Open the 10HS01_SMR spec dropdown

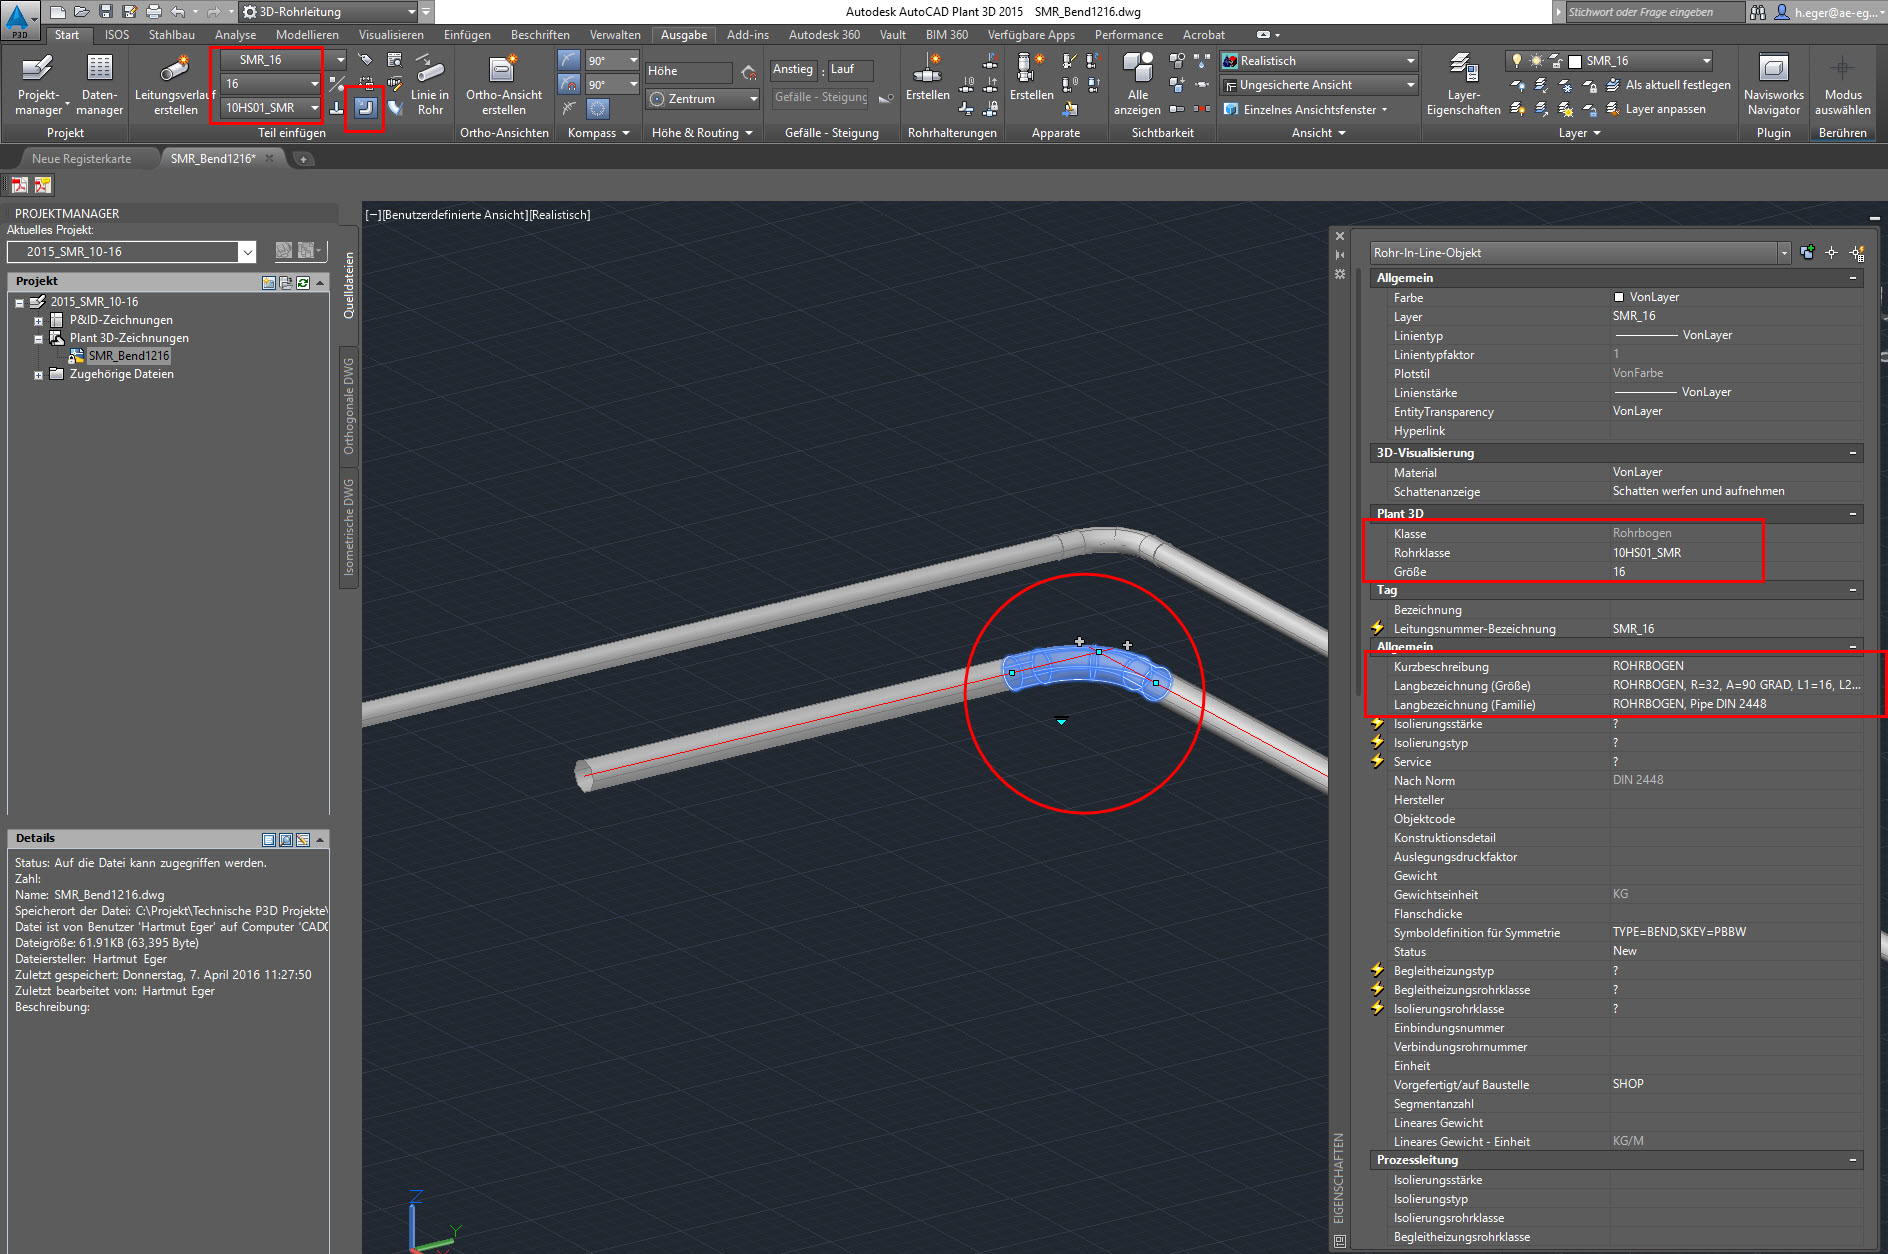314,108
